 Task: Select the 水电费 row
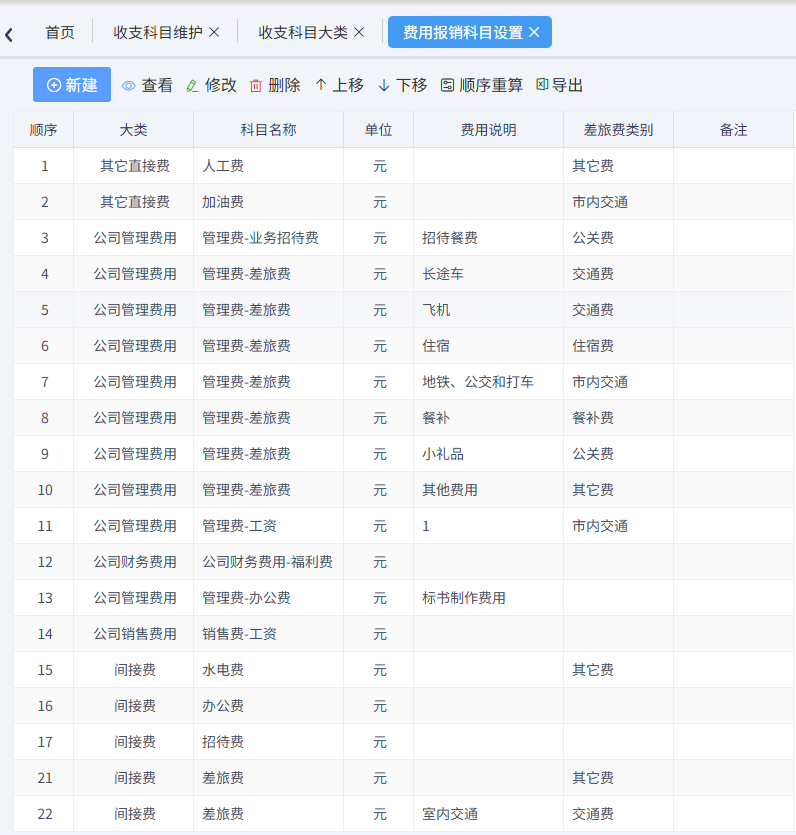point(404,670)
